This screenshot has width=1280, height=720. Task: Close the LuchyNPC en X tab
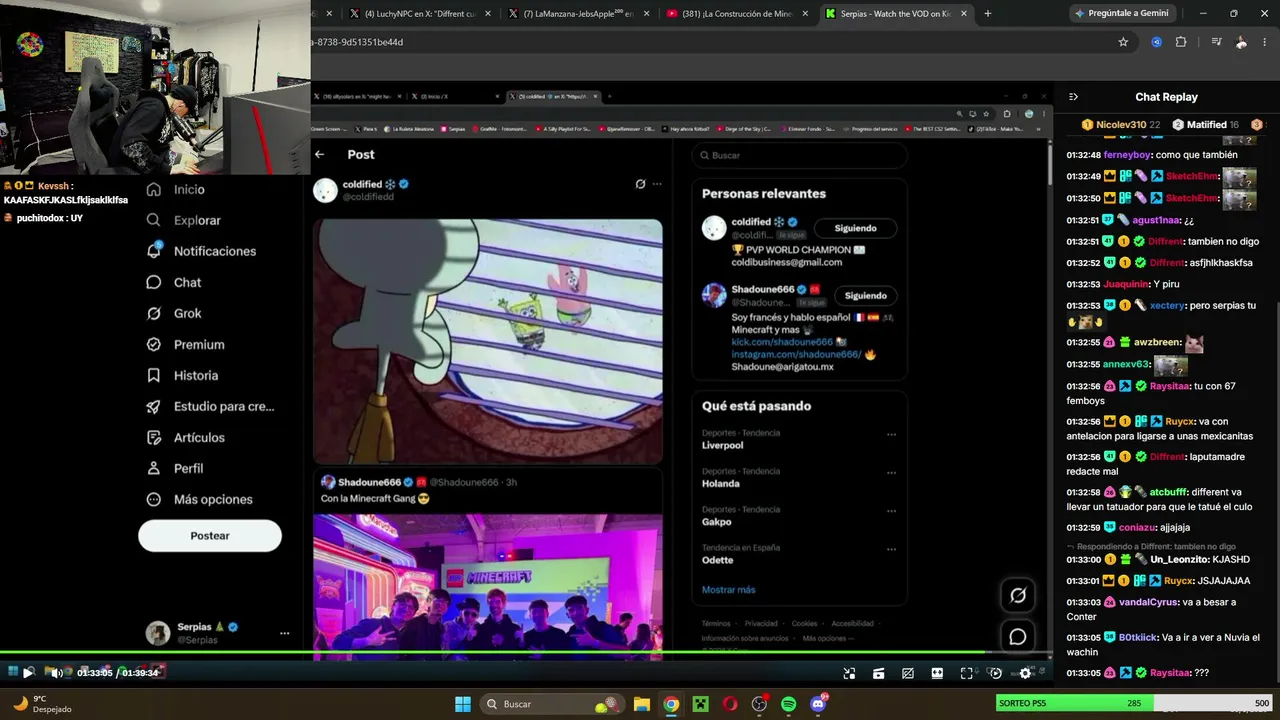[488, 13]
